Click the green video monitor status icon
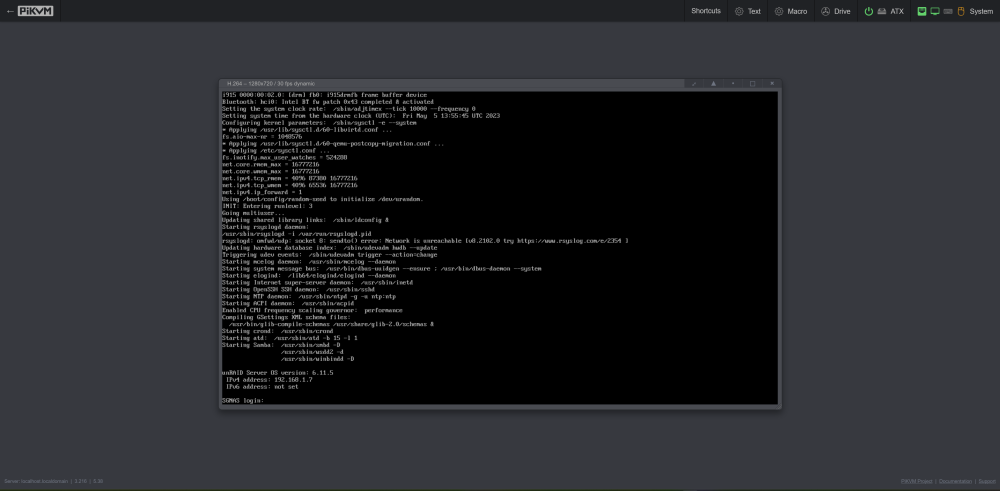The image size is (1000, 491). pos(935,11)
